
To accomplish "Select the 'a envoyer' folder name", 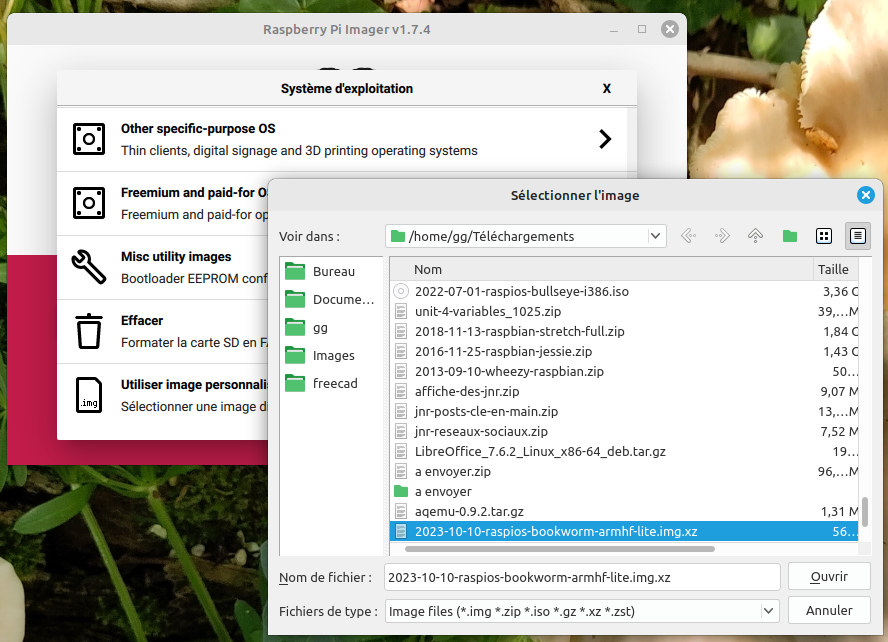I will click(x=443, y=491).
